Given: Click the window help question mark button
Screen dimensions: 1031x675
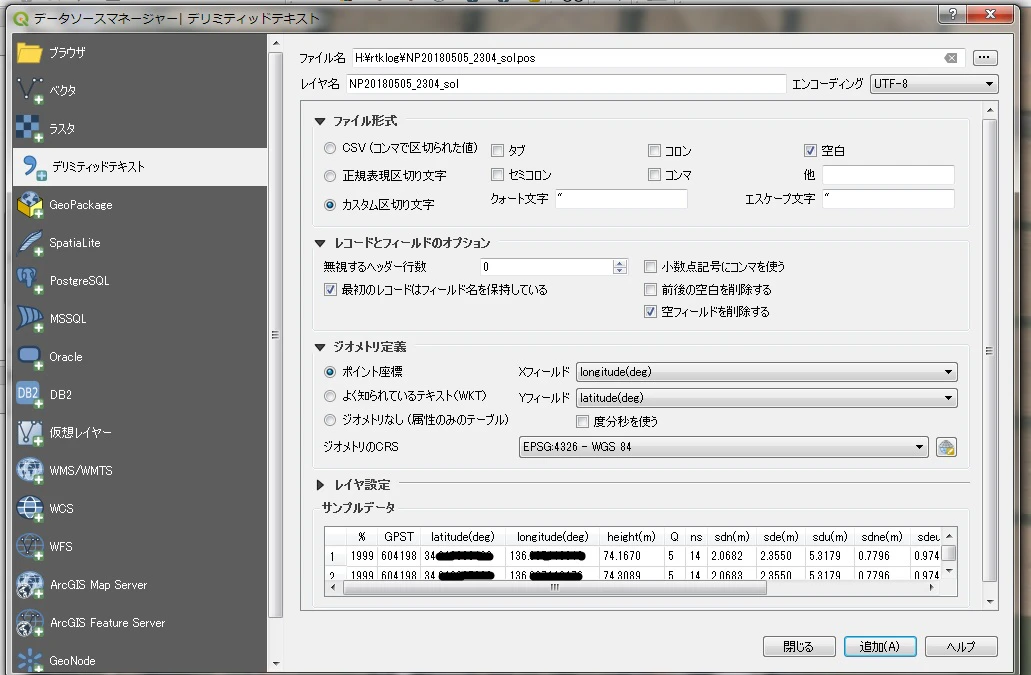Looking at the screenshot, I should pyautogui.click(x=952, y=14).
